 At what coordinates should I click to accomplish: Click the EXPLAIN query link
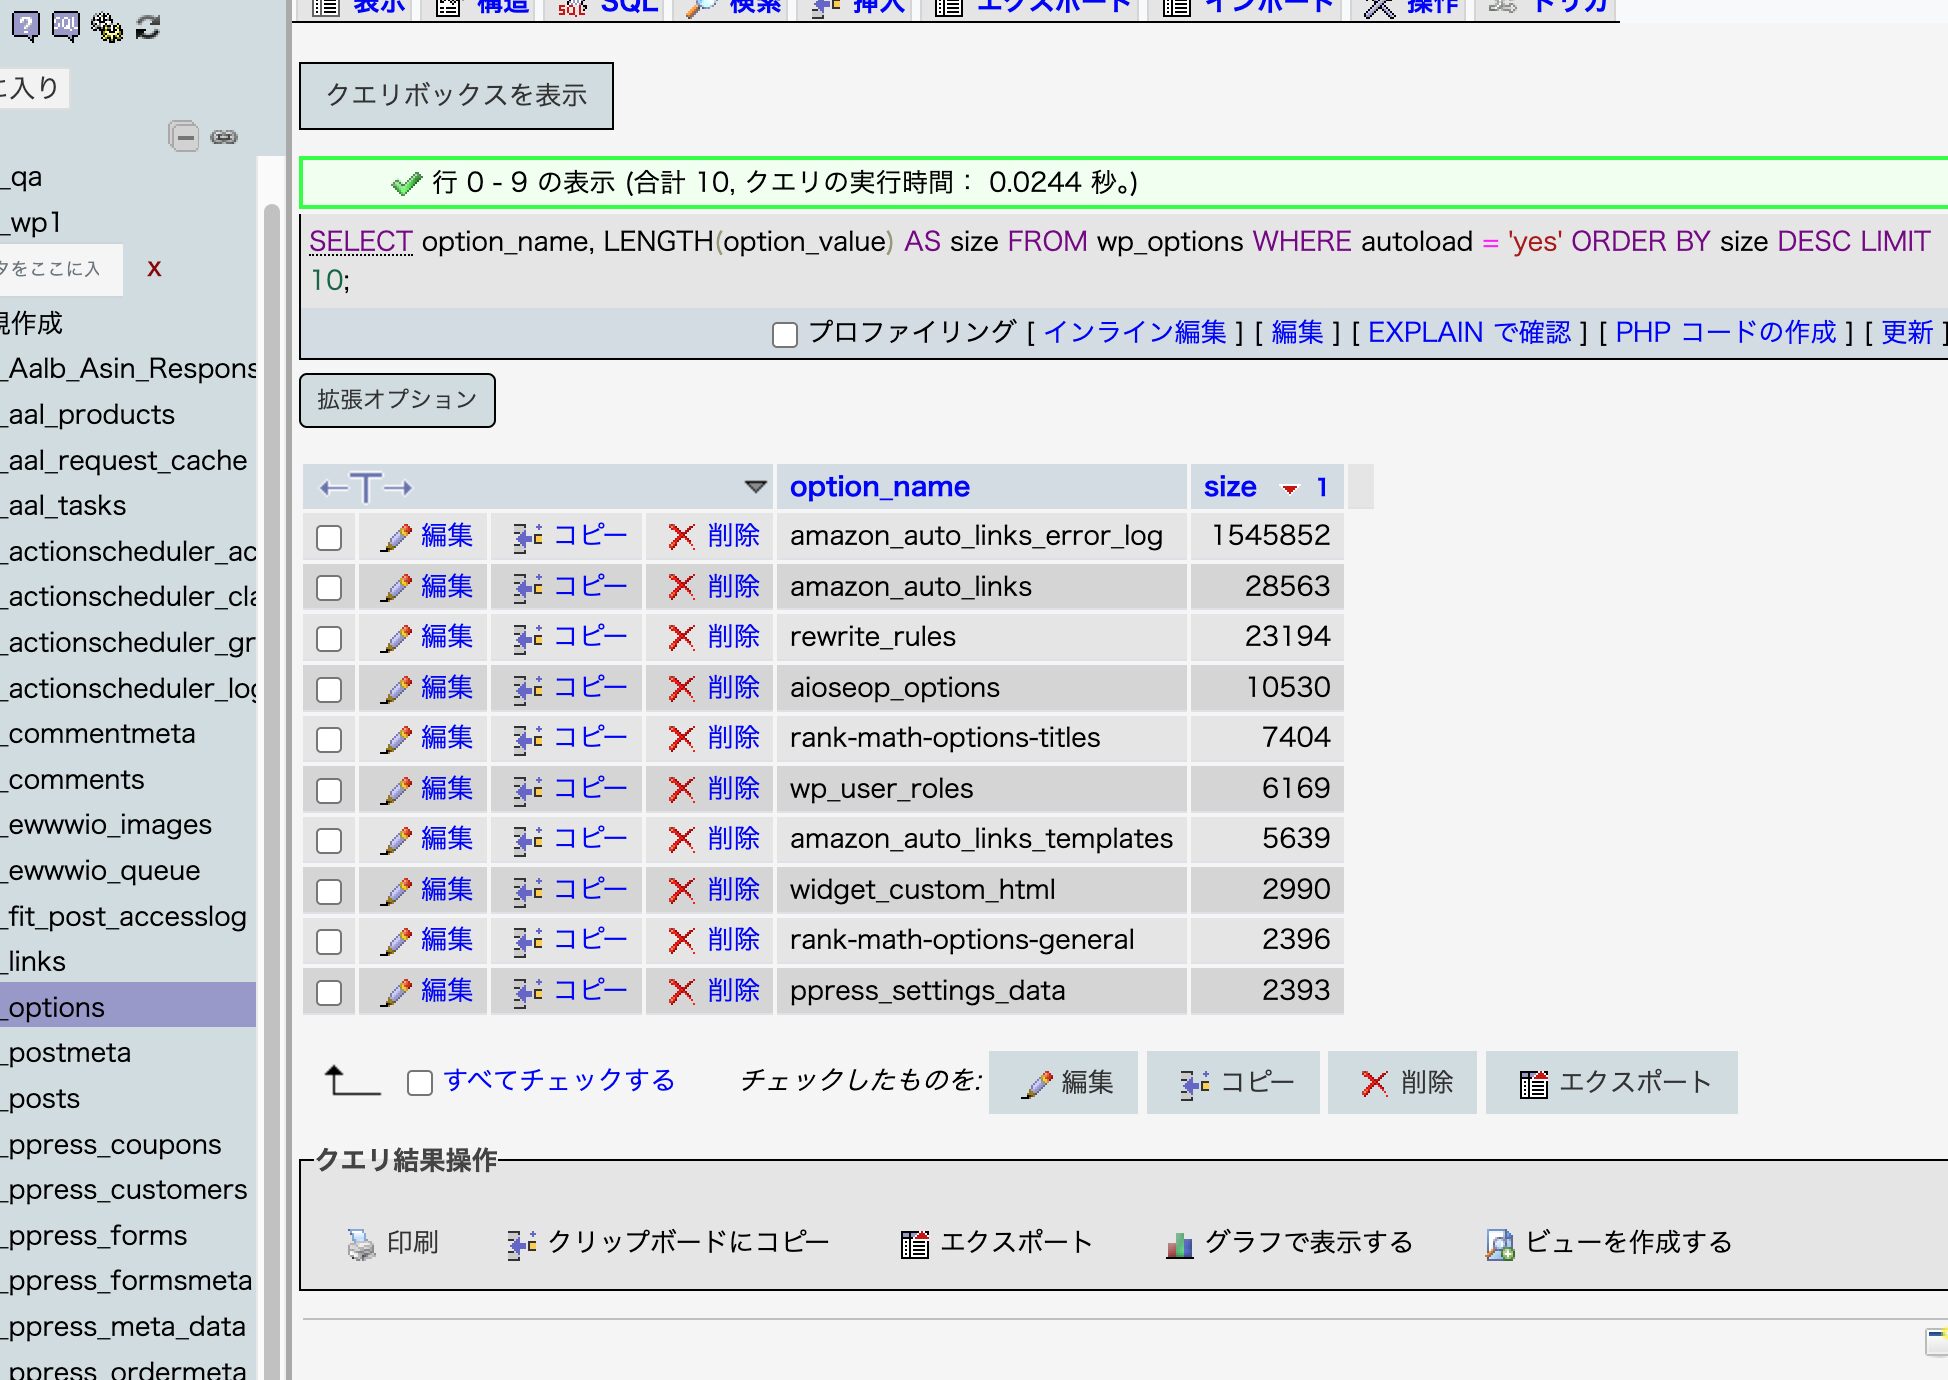1468,332
